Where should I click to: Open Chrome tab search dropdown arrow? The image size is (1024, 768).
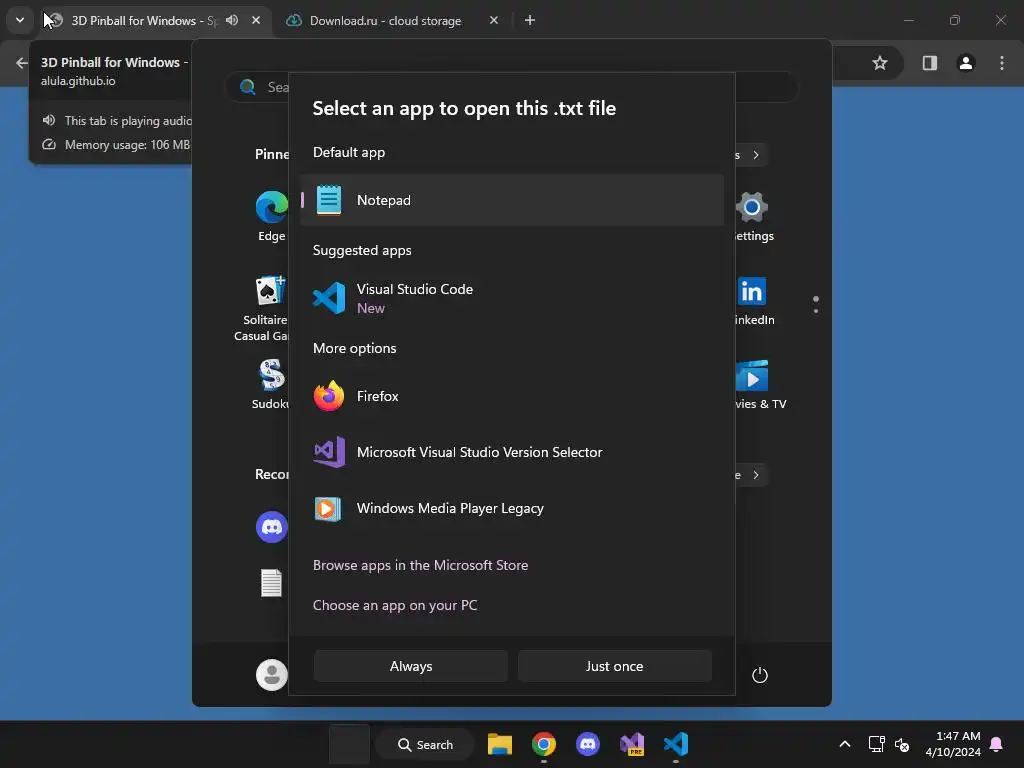(x=20, y=20)
